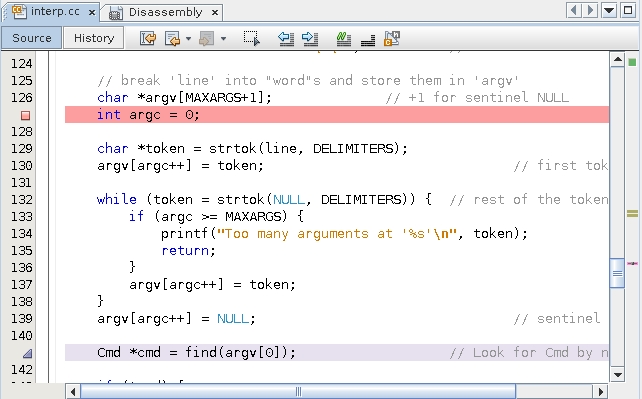This screenshot has height=399, width=642.
Task: Click line number 139 in the gutter
Action: coord(21,318)
